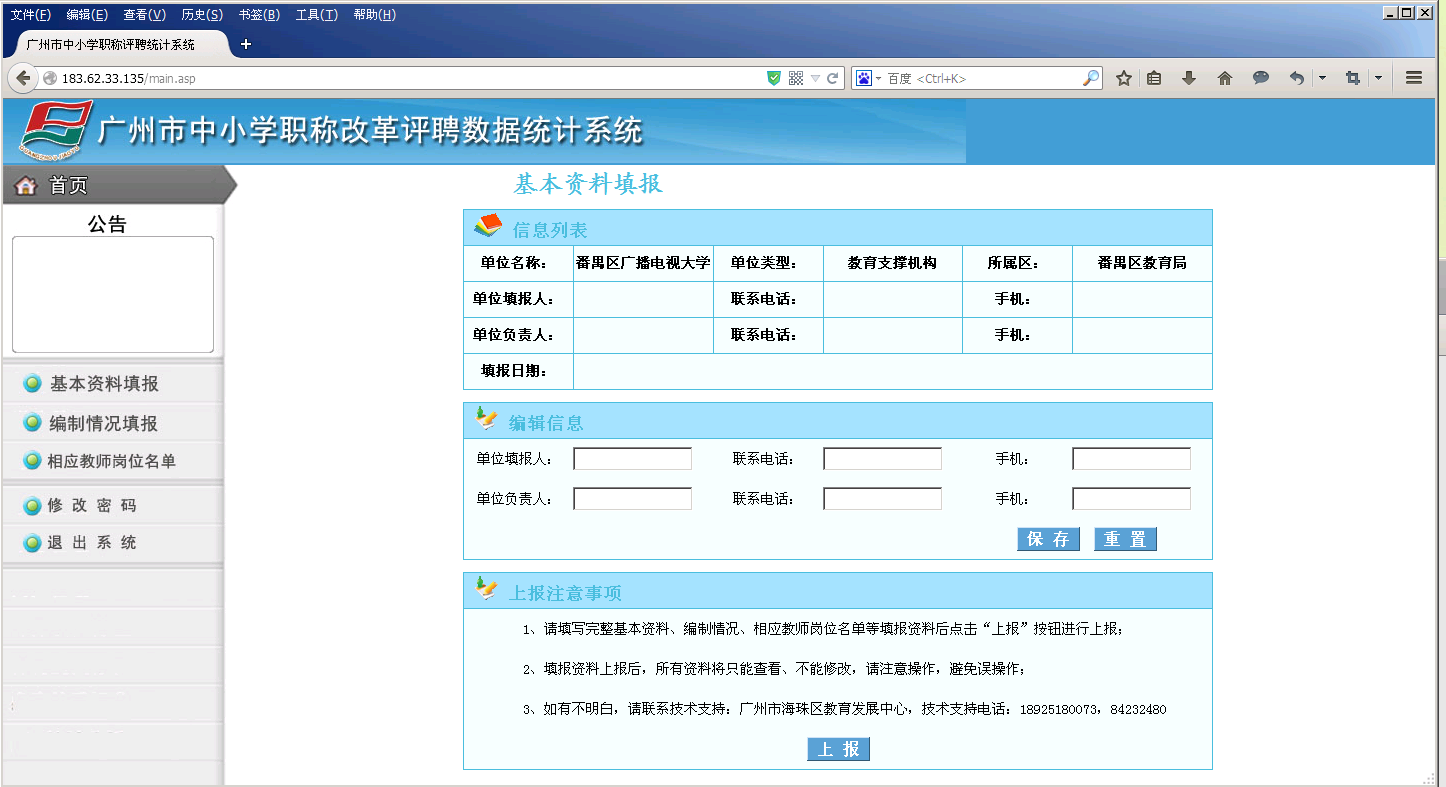Bookmark this page with the star icon

(x=1124, y=78)
